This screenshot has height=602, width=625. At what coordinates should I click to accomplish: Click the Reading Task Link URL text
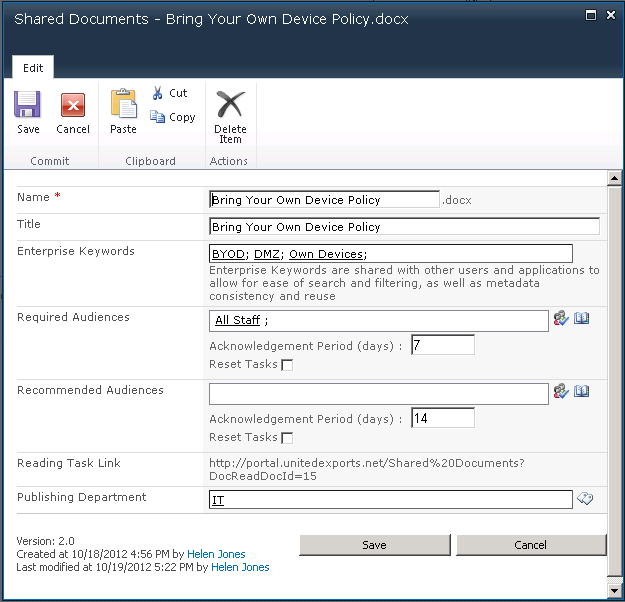367,469
